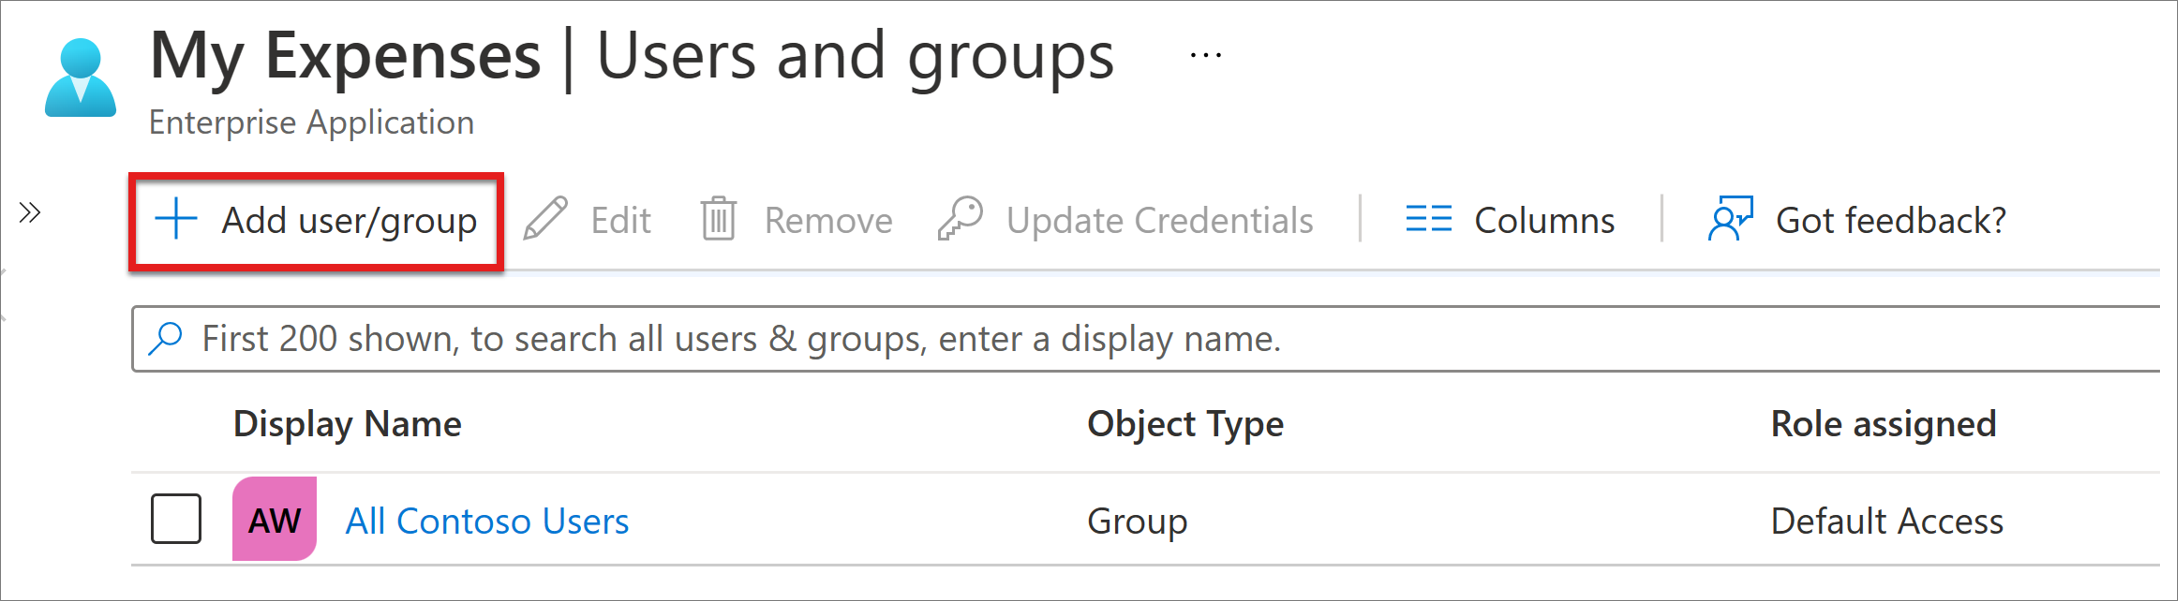Viewport: 2178px width, 601px height.
Task: Click the Remove button label
Action: point(828,220)
